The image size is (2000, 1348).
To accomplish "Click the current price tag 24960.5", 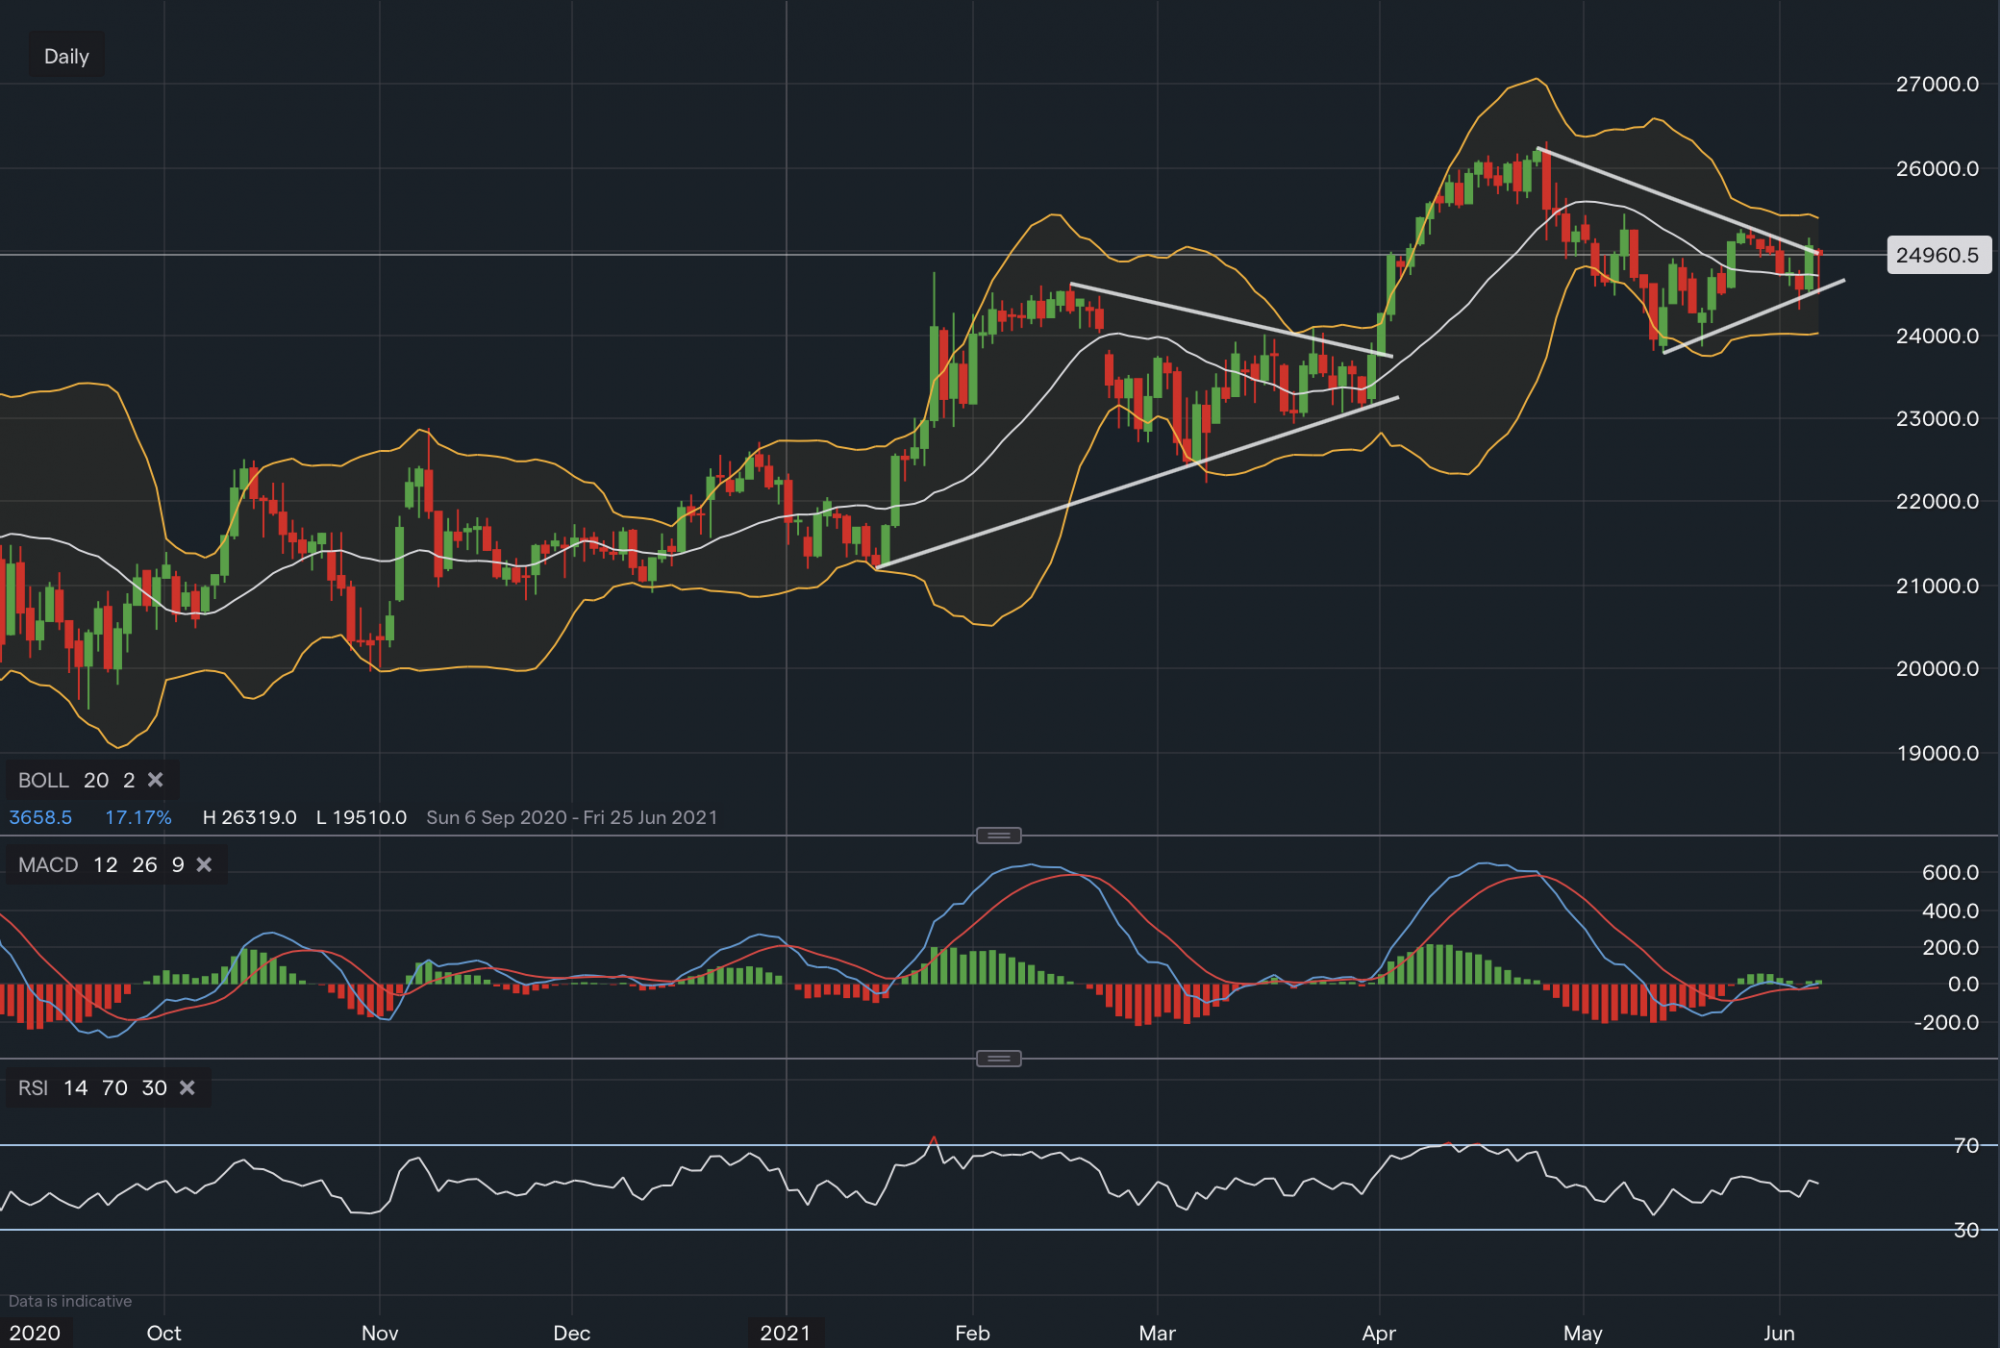I will [1937, 255].
